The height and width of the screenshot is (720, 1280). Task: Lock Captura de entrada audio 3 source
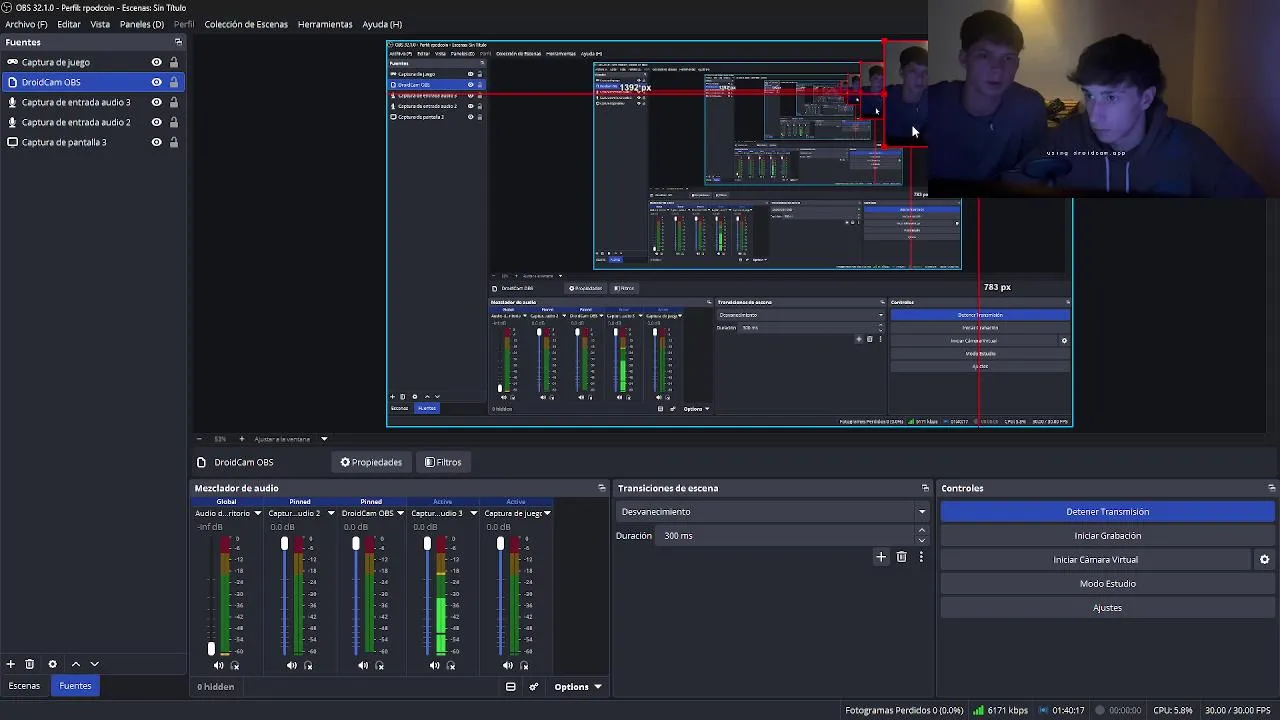click(173, 102)
